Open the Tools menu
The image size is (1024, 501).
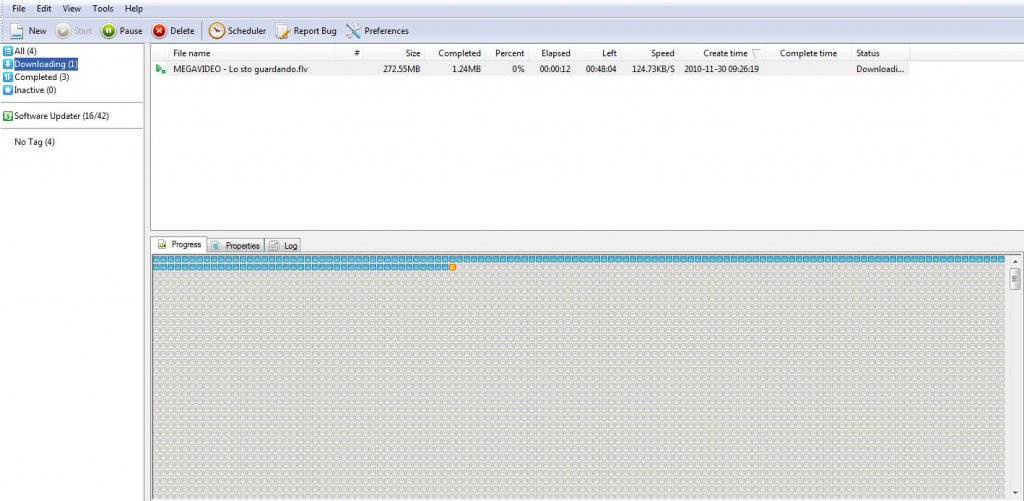(x=103, y=9)
